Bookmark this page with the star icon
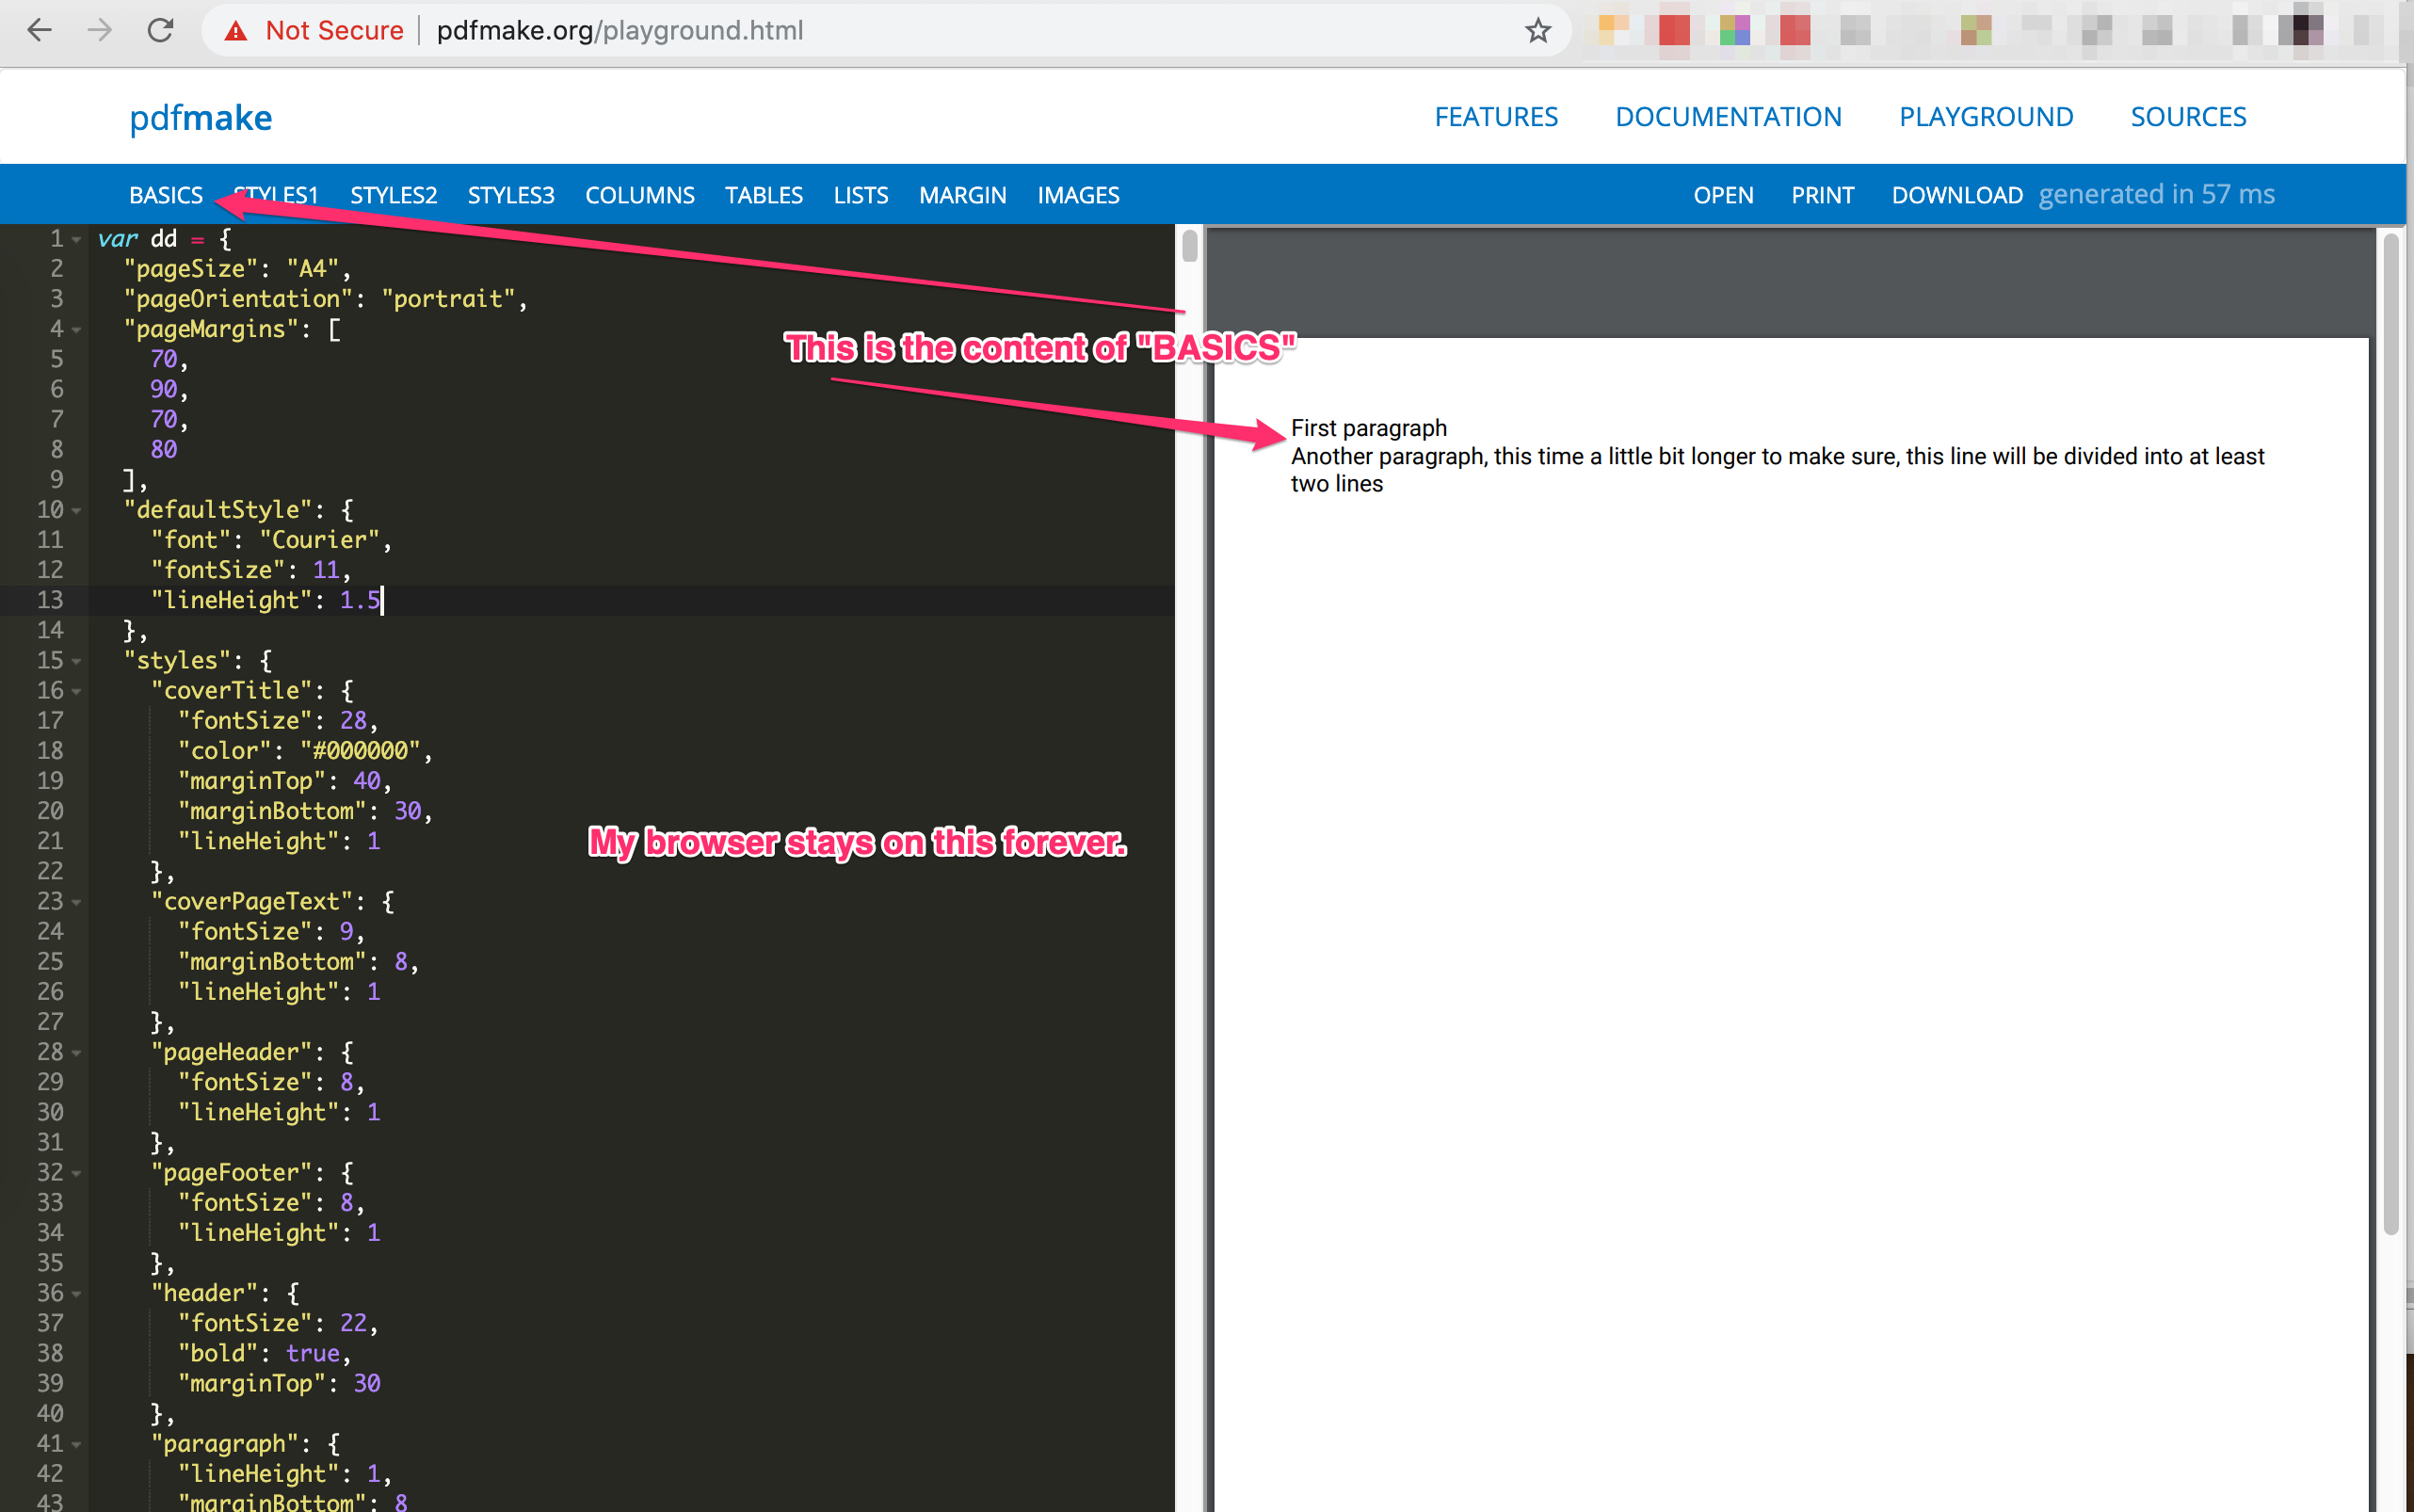This screenshot has width=2414, height=1512. pos(1537,30)
